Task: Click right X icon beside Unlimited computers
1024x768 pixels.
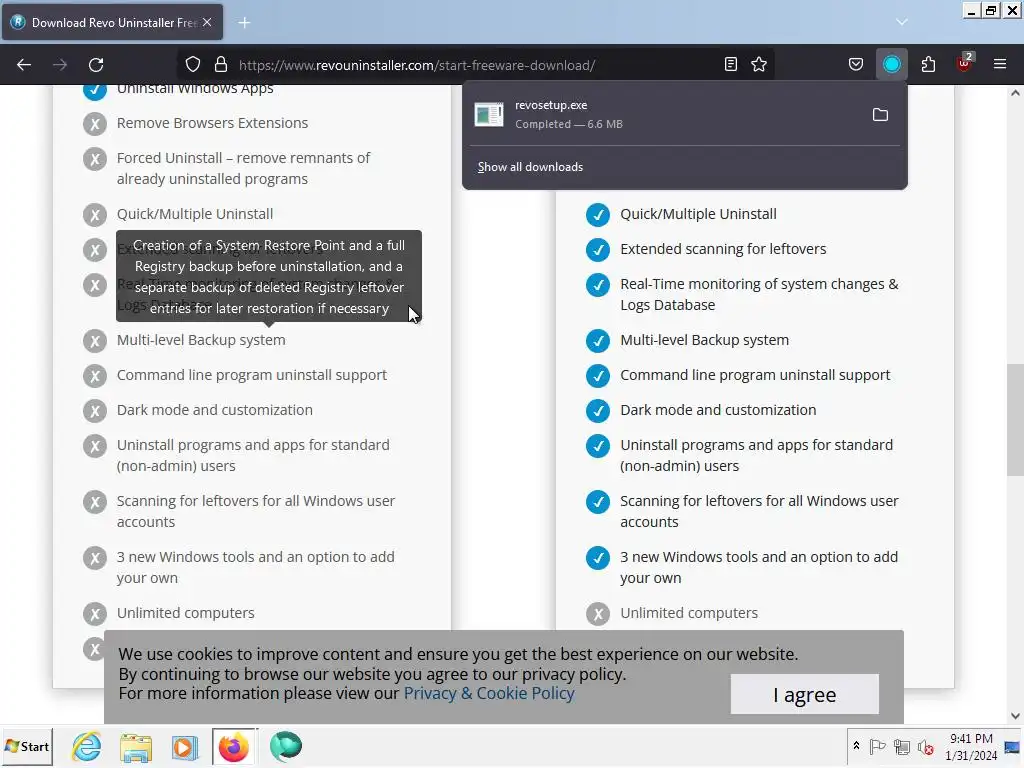Action: pos(598,614)
